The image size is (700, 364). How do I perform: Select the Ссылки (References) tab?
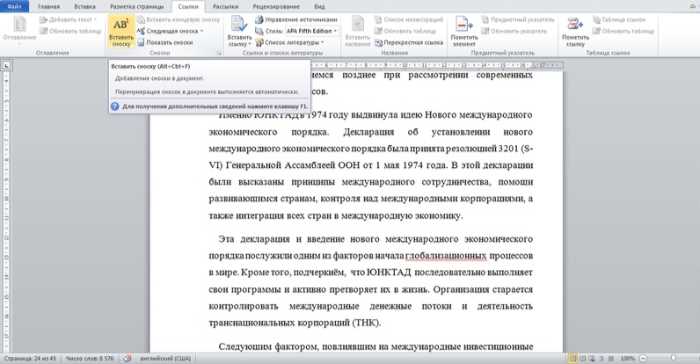188,6
